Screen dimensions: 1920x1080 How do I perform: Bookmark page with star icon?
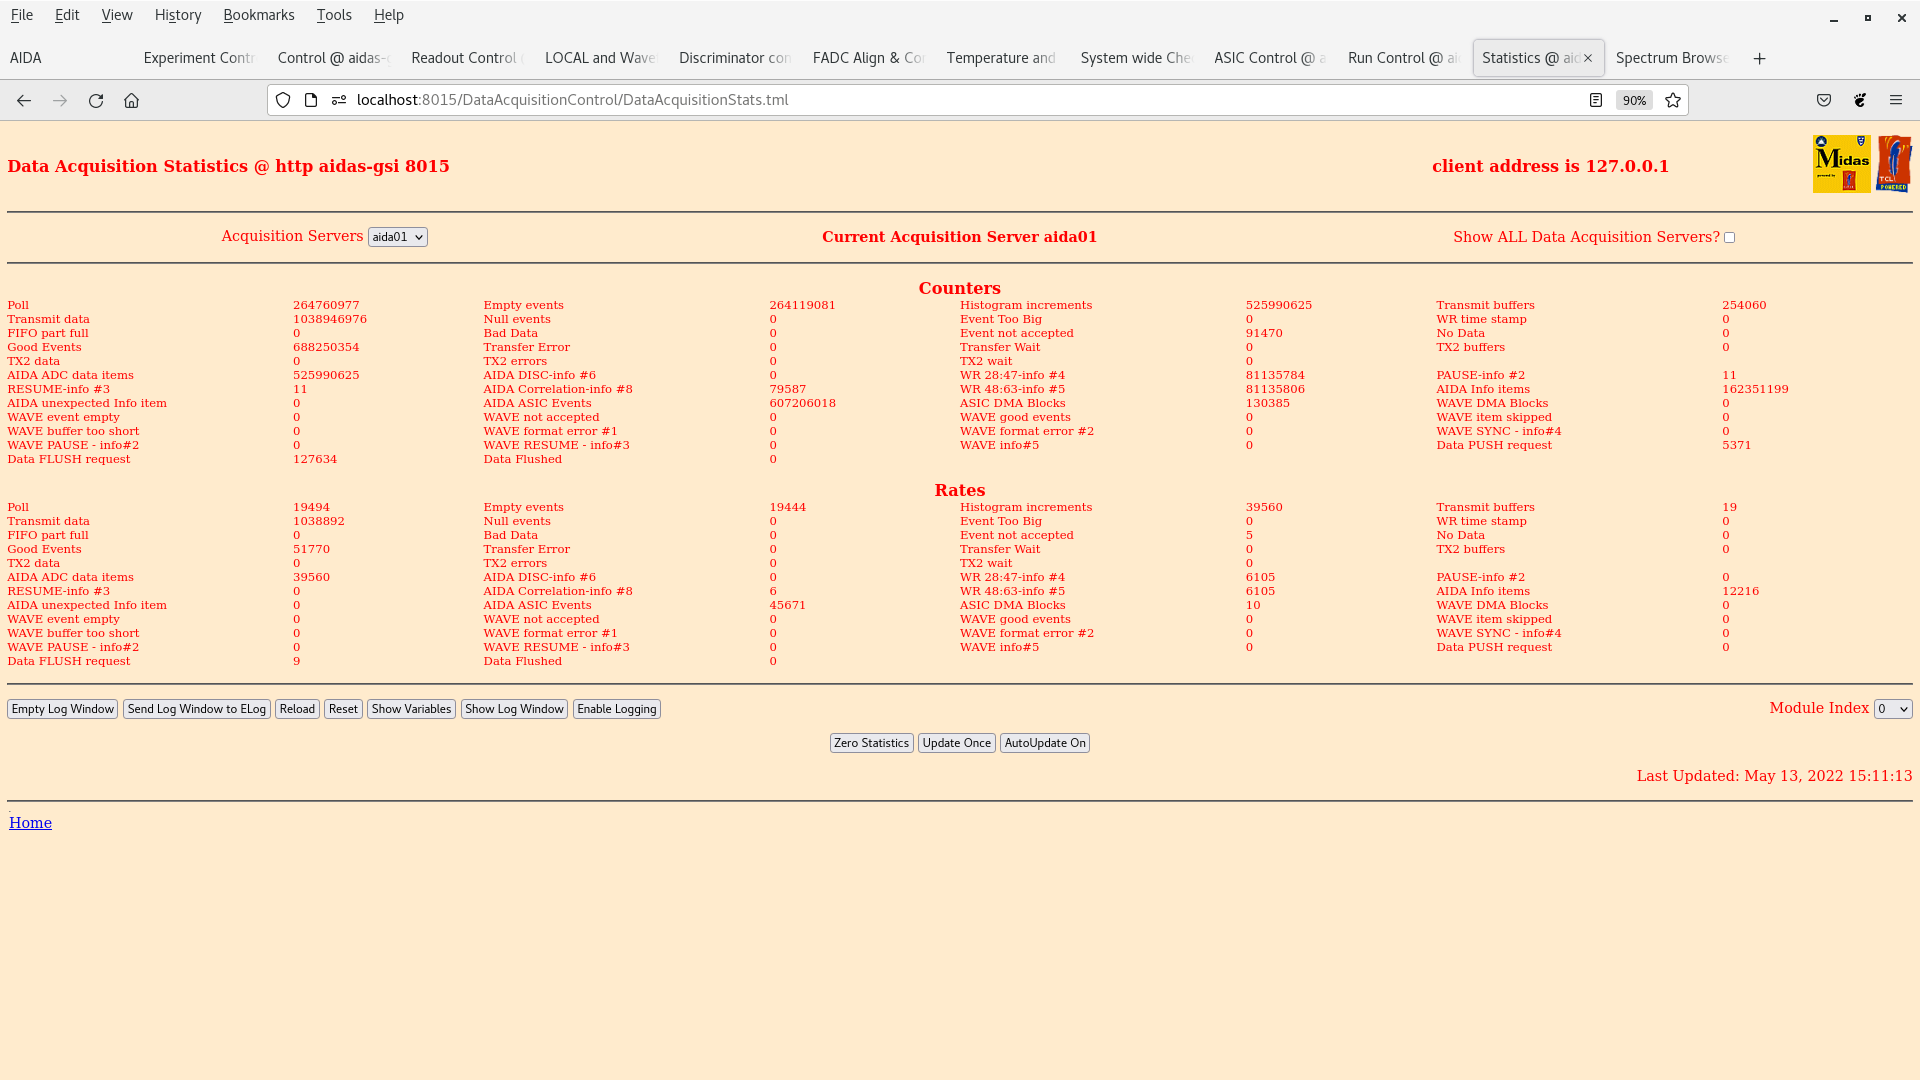pyautogui.click(x=1673, y=100)
